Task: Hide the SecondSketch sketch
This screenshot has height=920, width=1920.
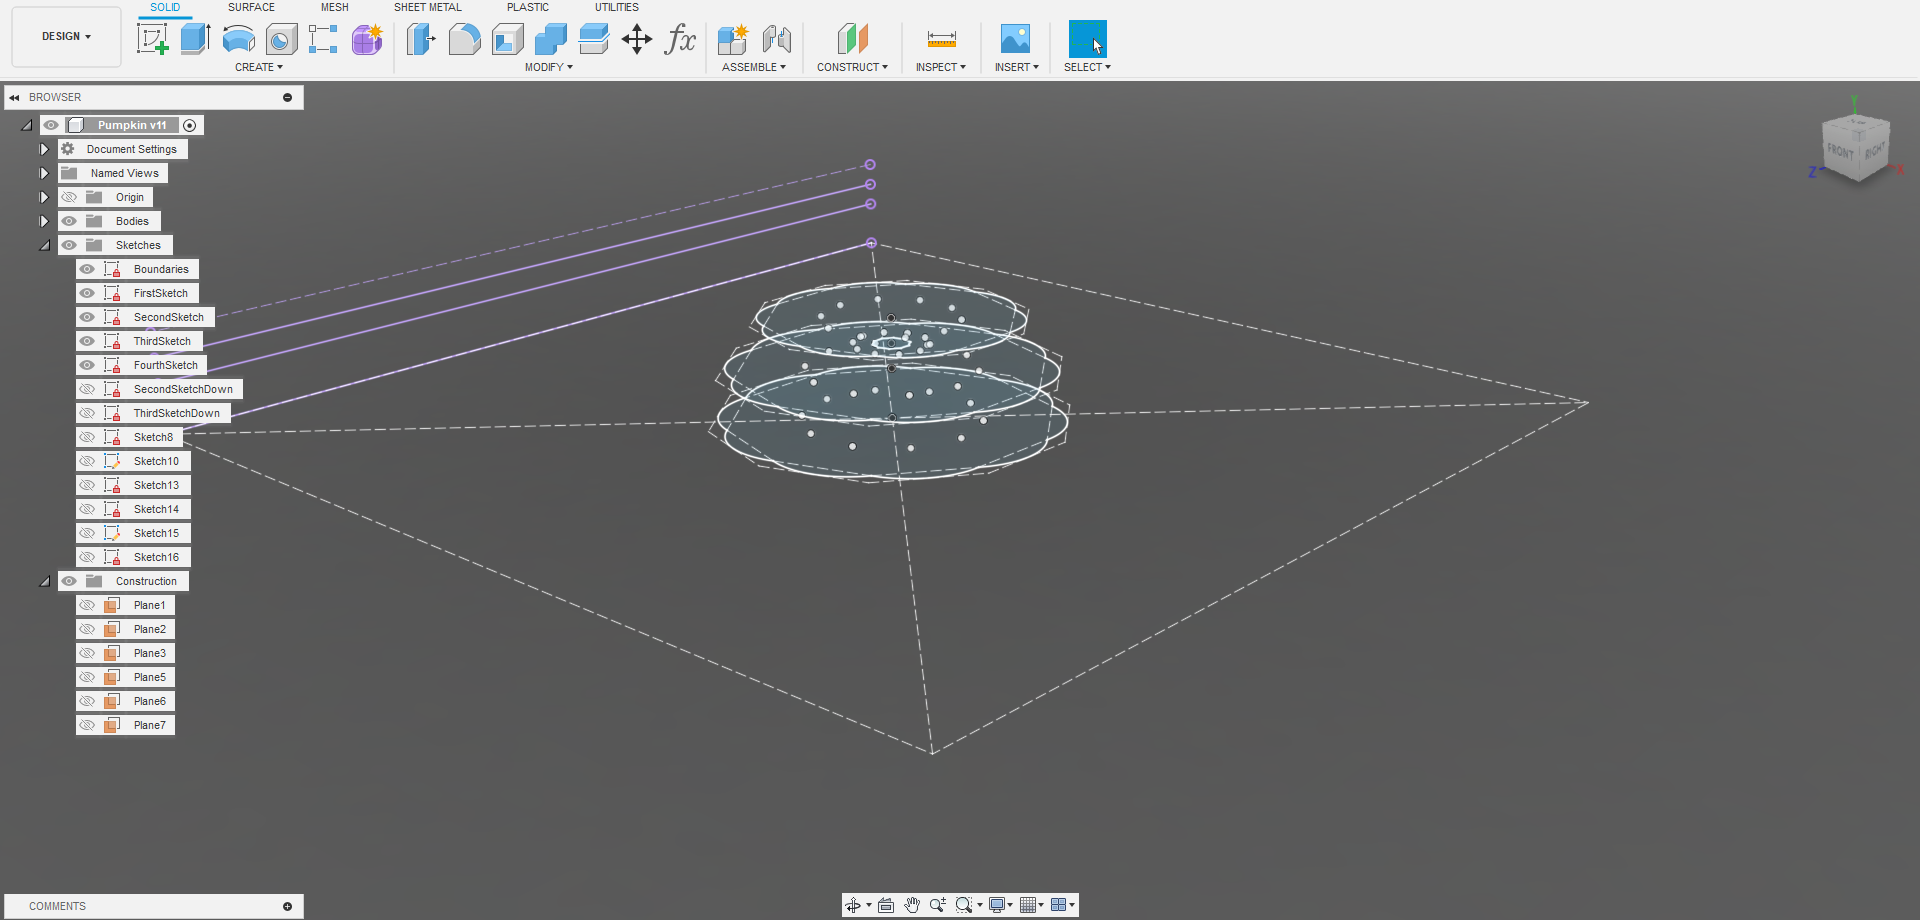Action: 88,317
